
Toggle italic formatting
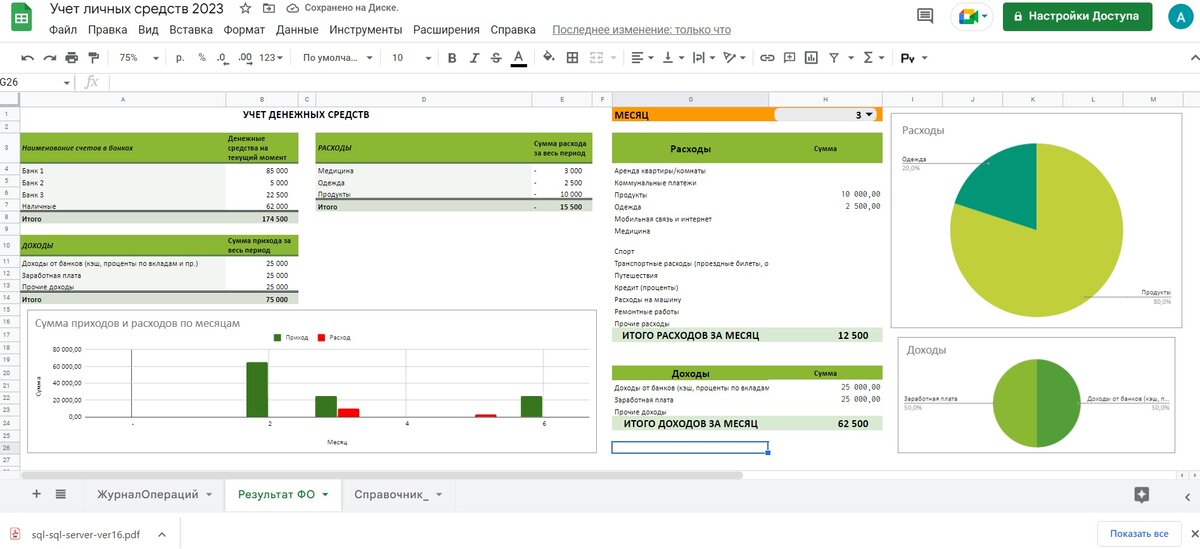pyautogui.click(x=474, y=58)
